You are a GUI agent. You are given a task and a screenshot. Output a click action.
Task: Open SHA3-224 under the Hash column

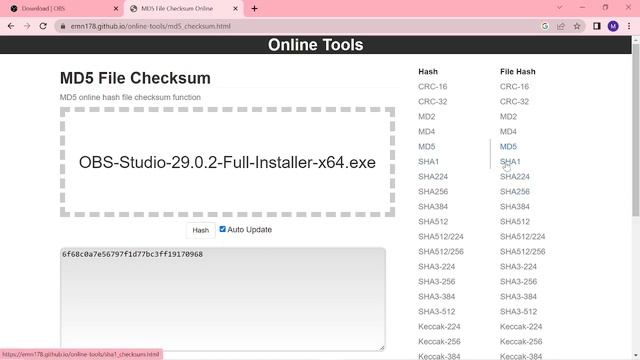pos(437,267)
